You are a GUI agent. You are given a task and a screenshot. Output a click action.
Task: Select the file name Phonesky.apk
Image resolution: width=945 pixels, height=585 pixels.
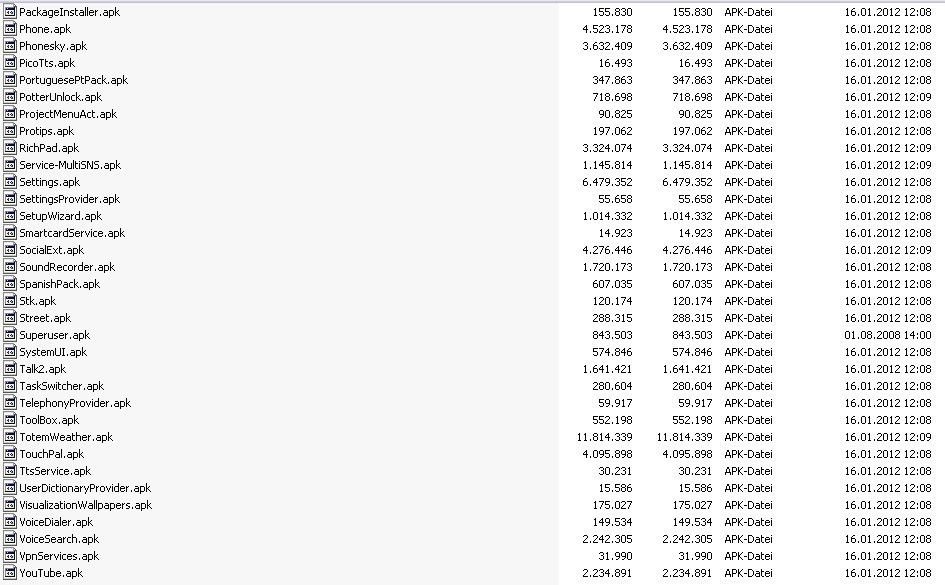tap(53, 46)
